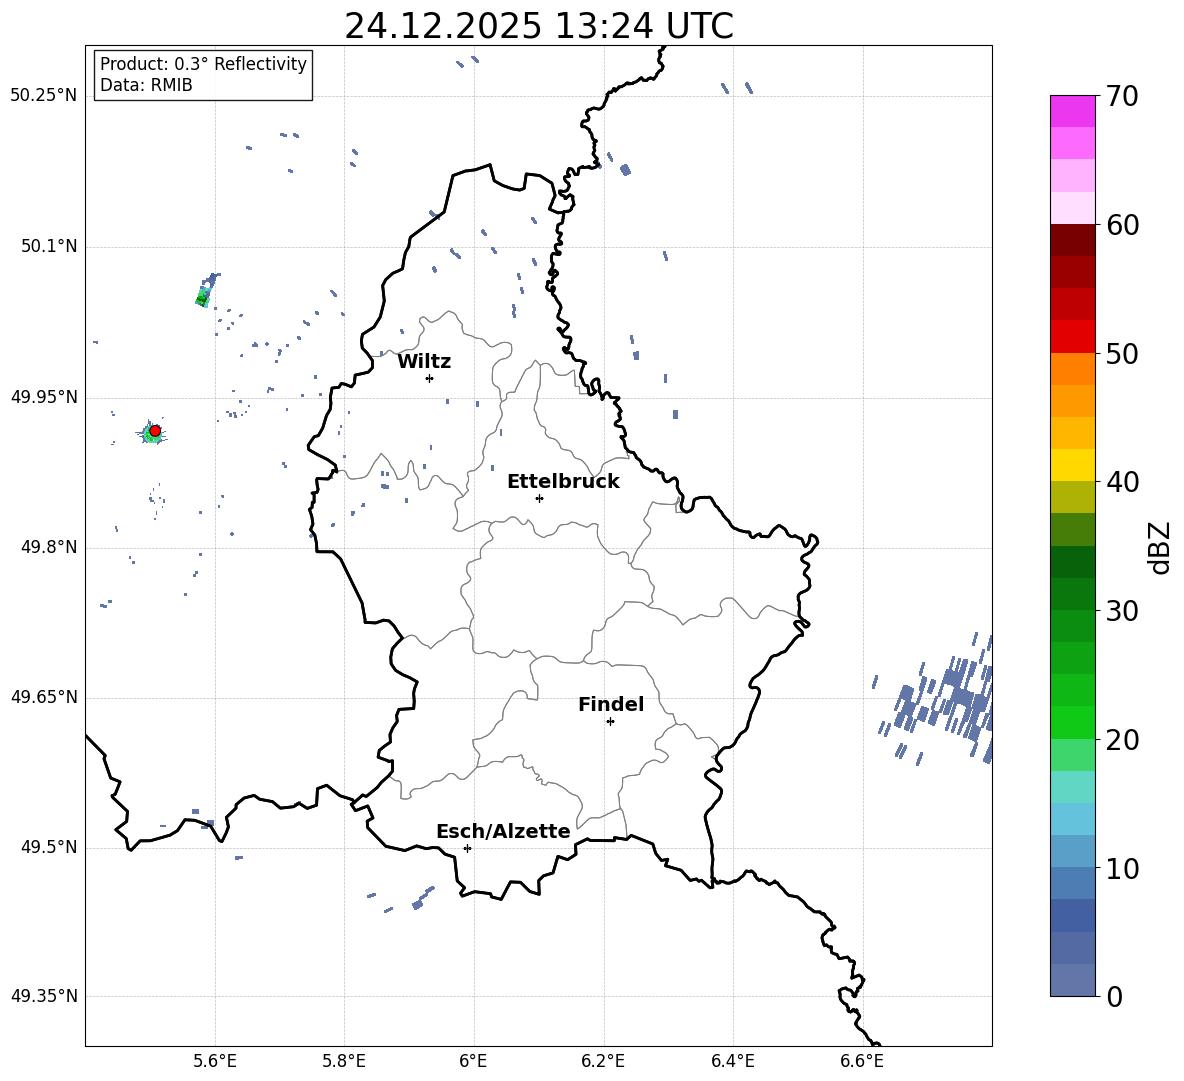Click the 10 colorbar tick label
This screenshot has height=1081, width=1184.
[x=1122, y=868]
